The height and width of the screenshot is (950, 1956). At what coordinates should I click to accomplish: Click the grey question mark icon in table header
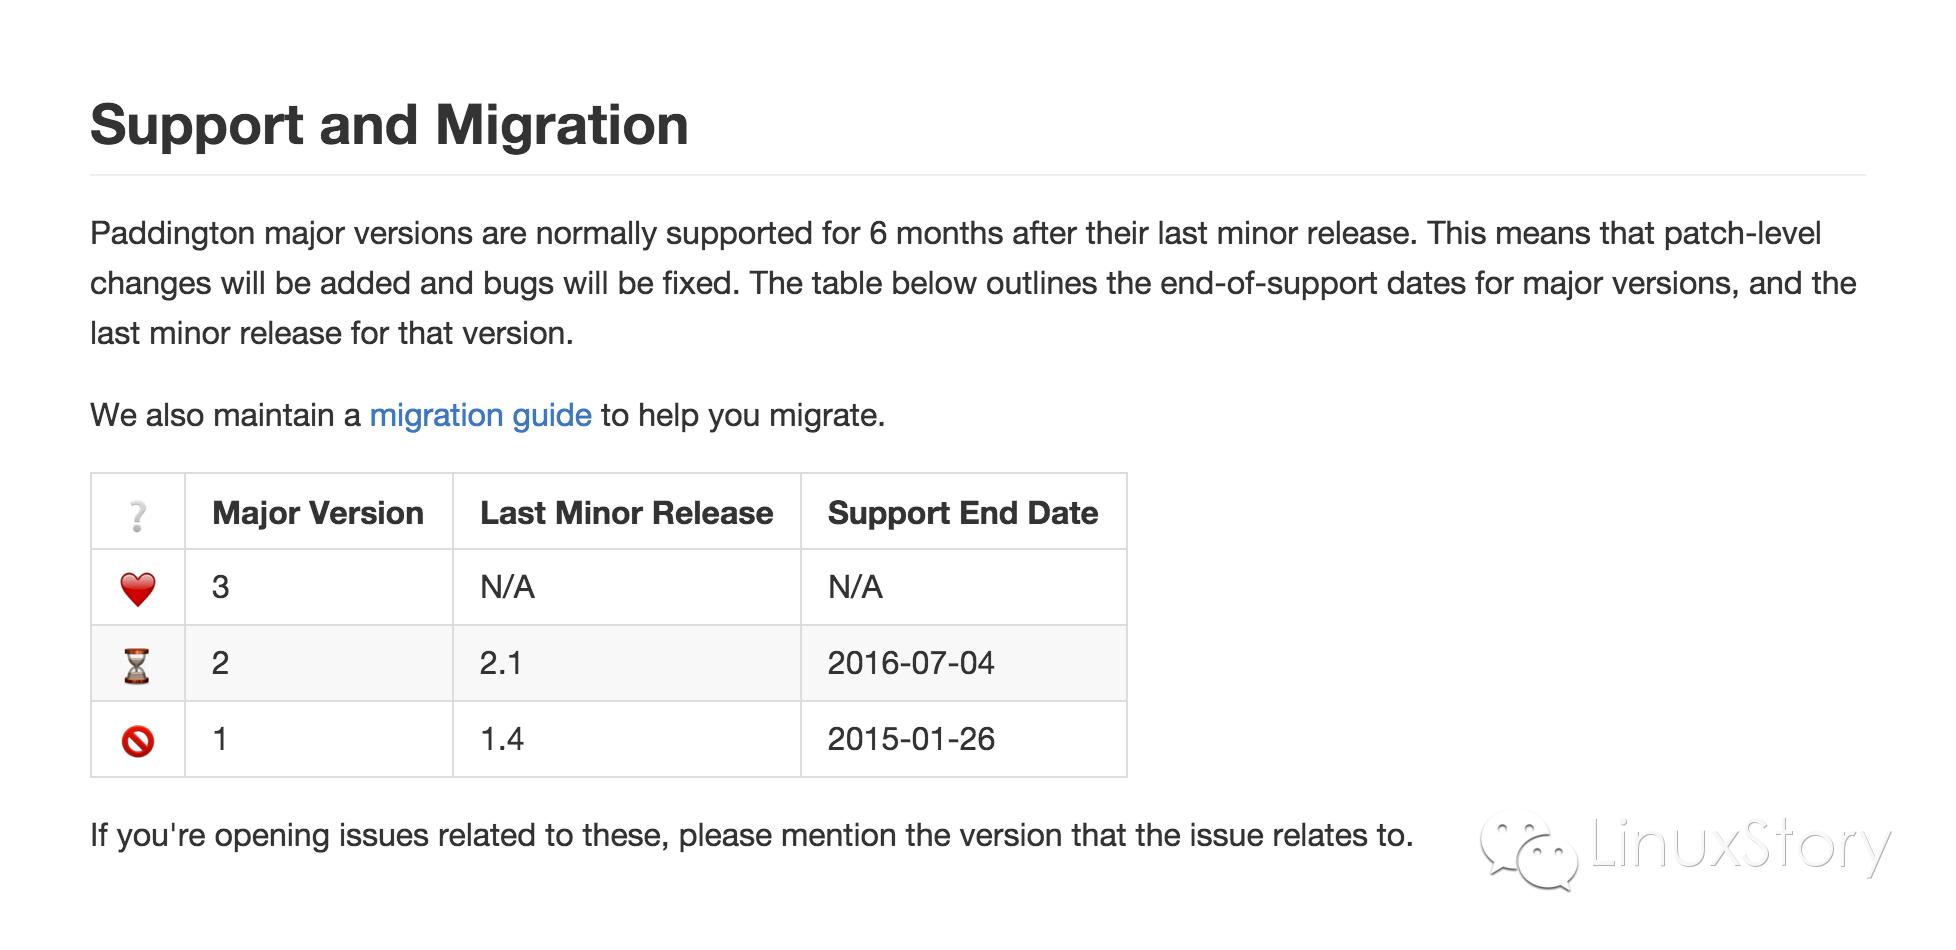[x=138, y=514]
